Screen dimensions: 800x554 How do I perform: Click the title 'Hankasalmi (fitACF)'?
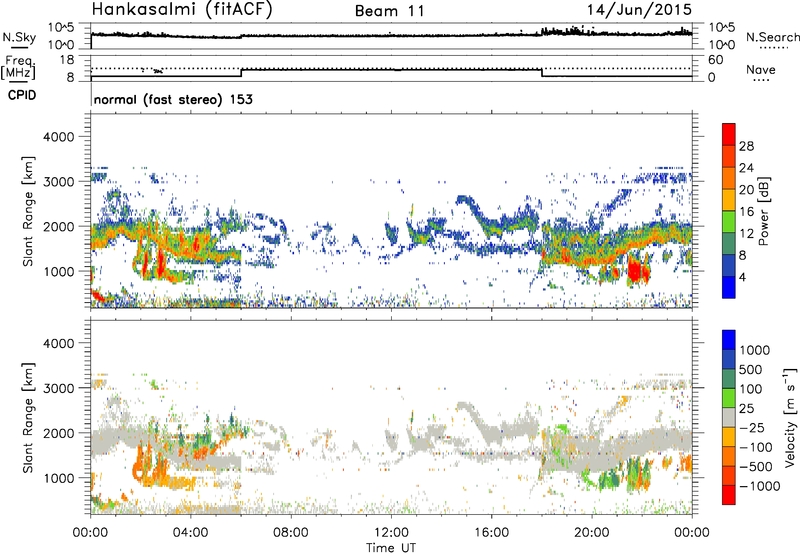tap(182, 10)
